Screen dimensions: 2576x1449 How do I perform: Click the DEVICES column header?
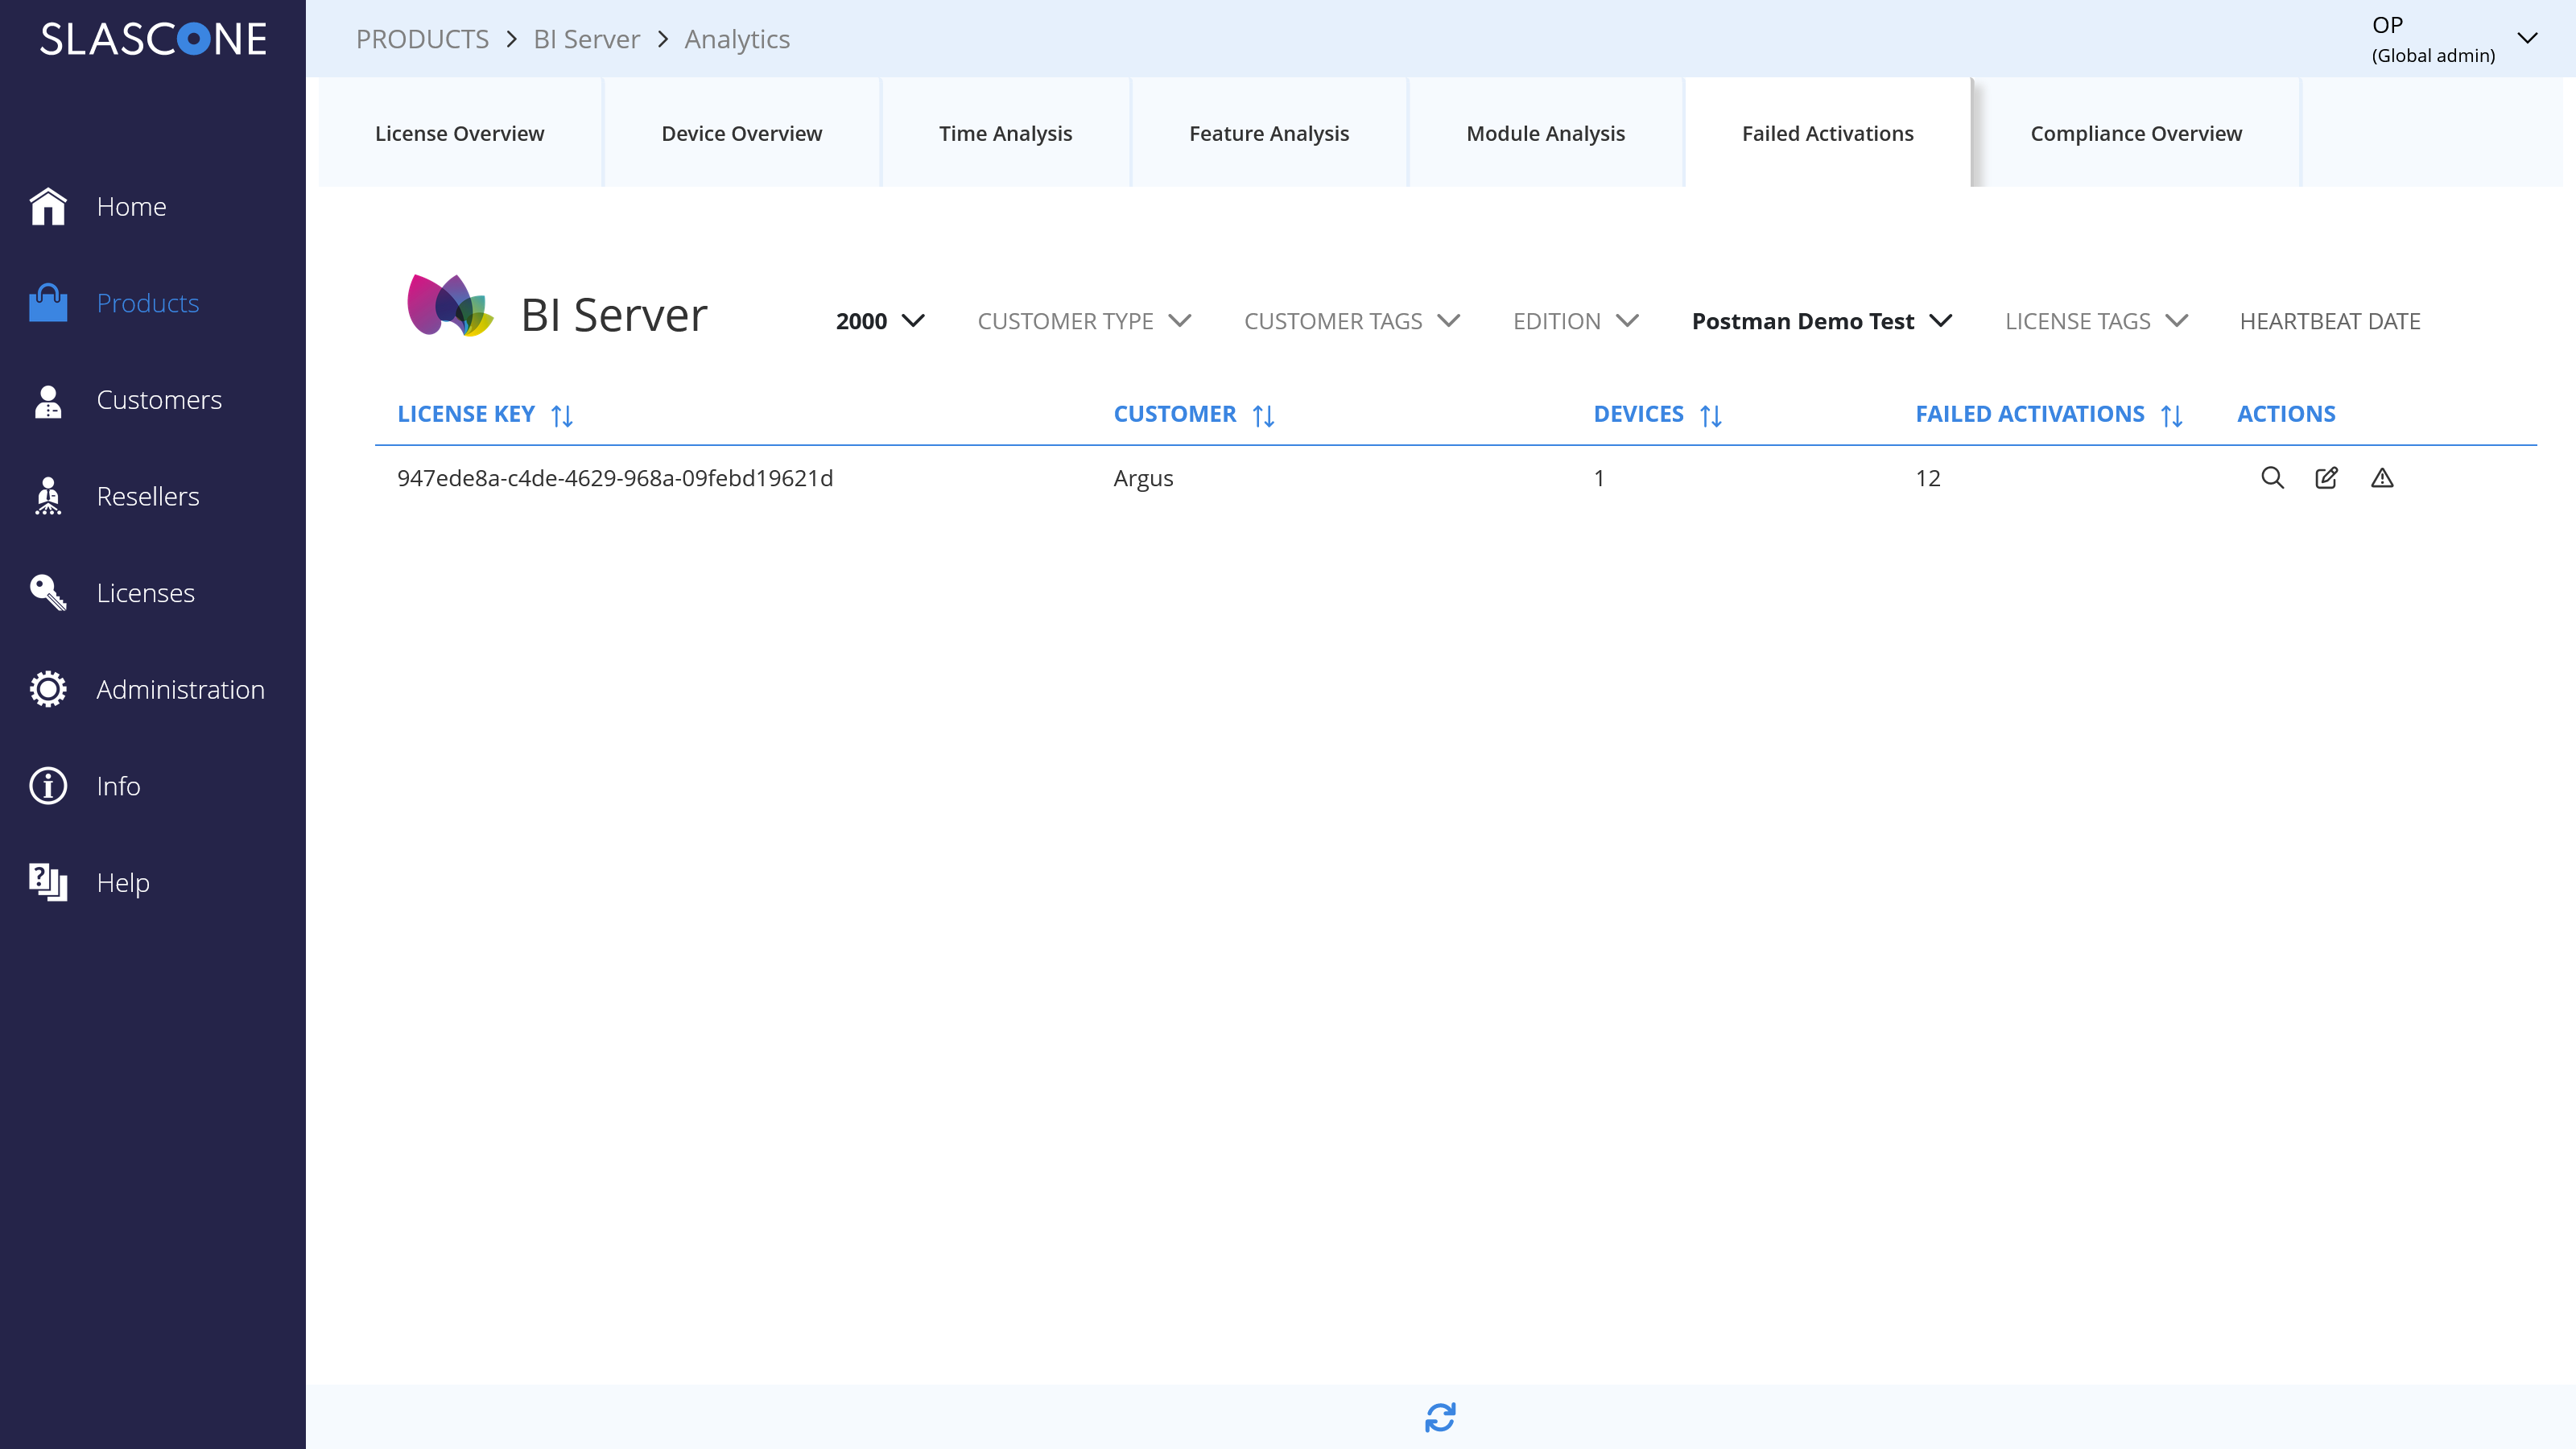tap(1639, 414)
